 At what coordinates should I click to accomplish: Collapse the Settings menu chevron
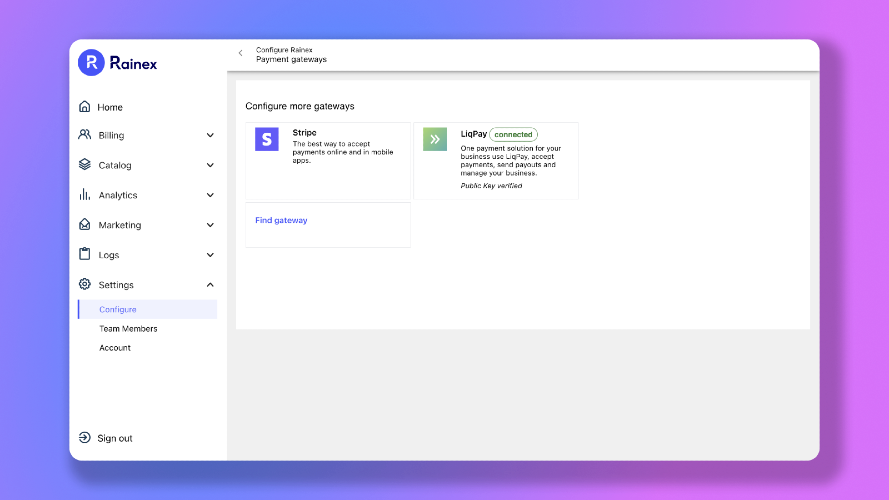(210, 285)
